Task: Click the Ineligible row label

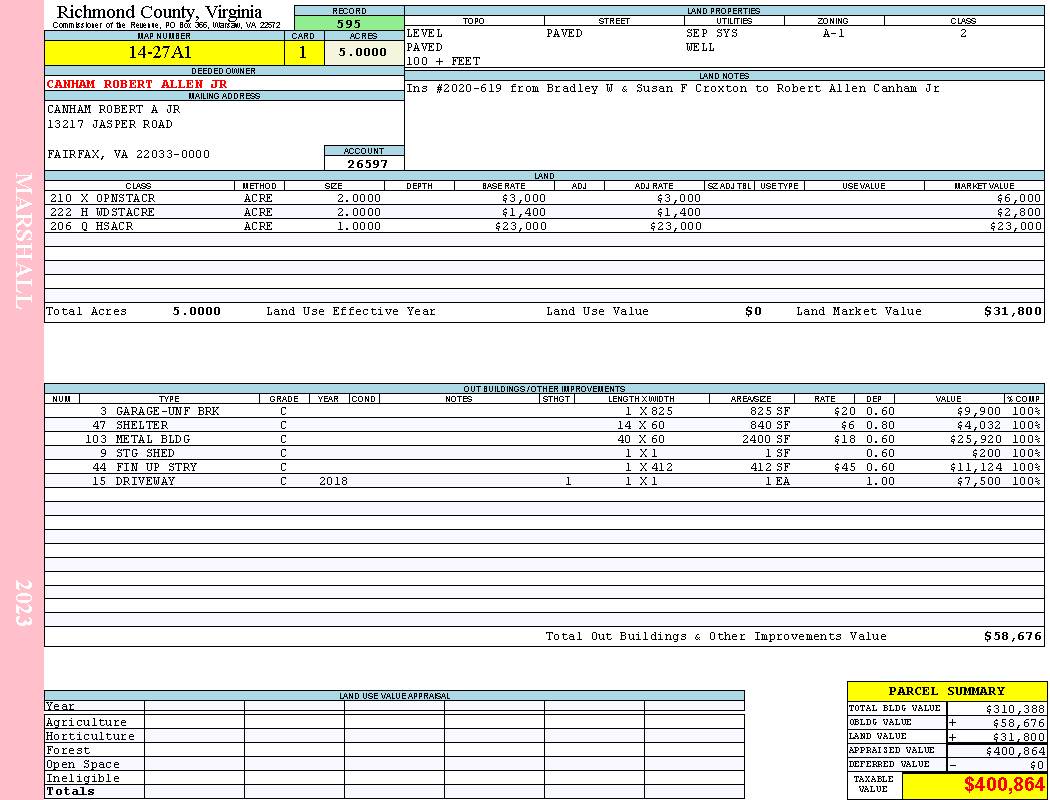Action: (x=82, y=779)
